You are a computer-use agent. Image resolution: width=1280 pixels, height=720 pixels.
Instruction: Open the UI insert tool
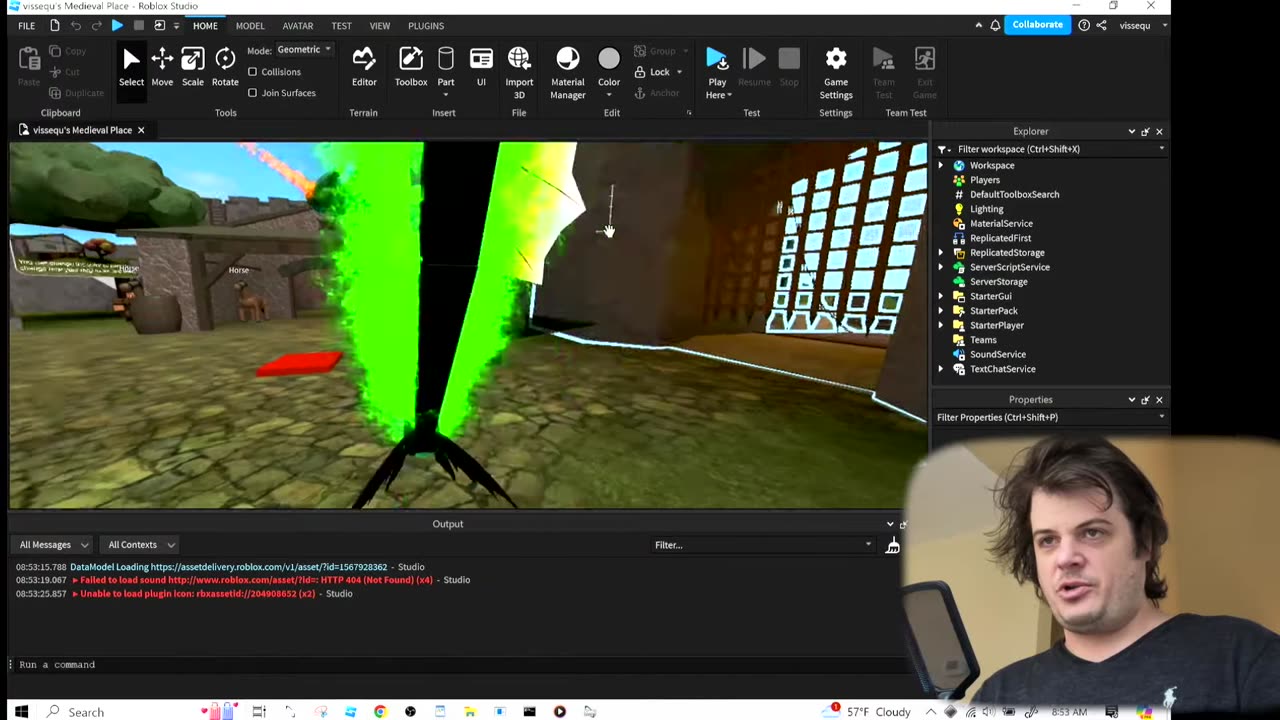(481, 67)
